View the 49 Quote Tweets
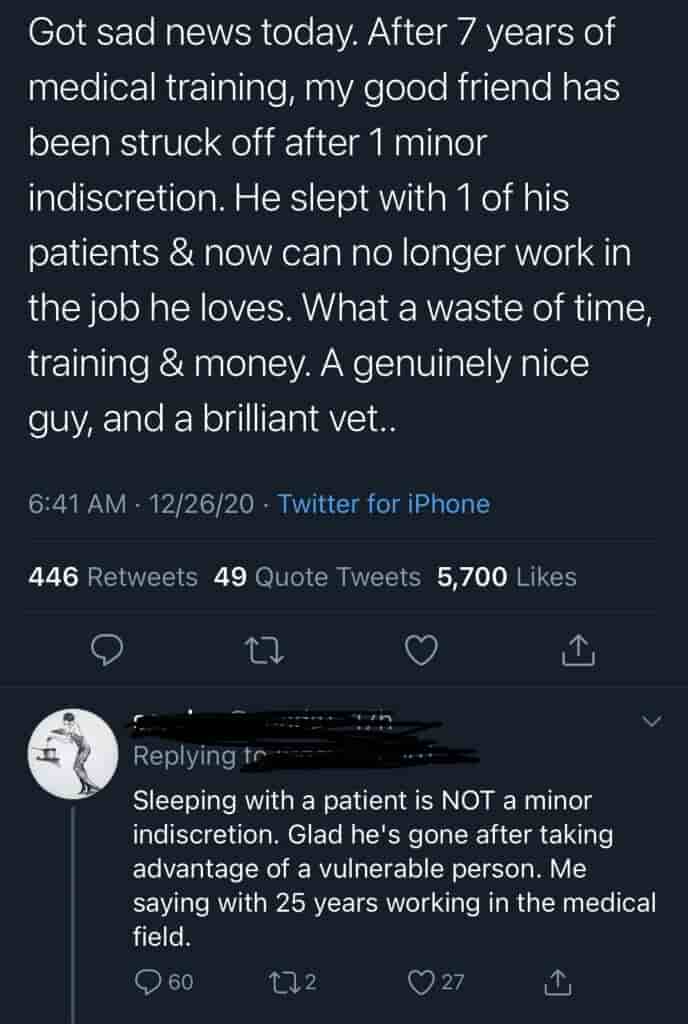The image size is (688, 1024). (x=318, y=577)
